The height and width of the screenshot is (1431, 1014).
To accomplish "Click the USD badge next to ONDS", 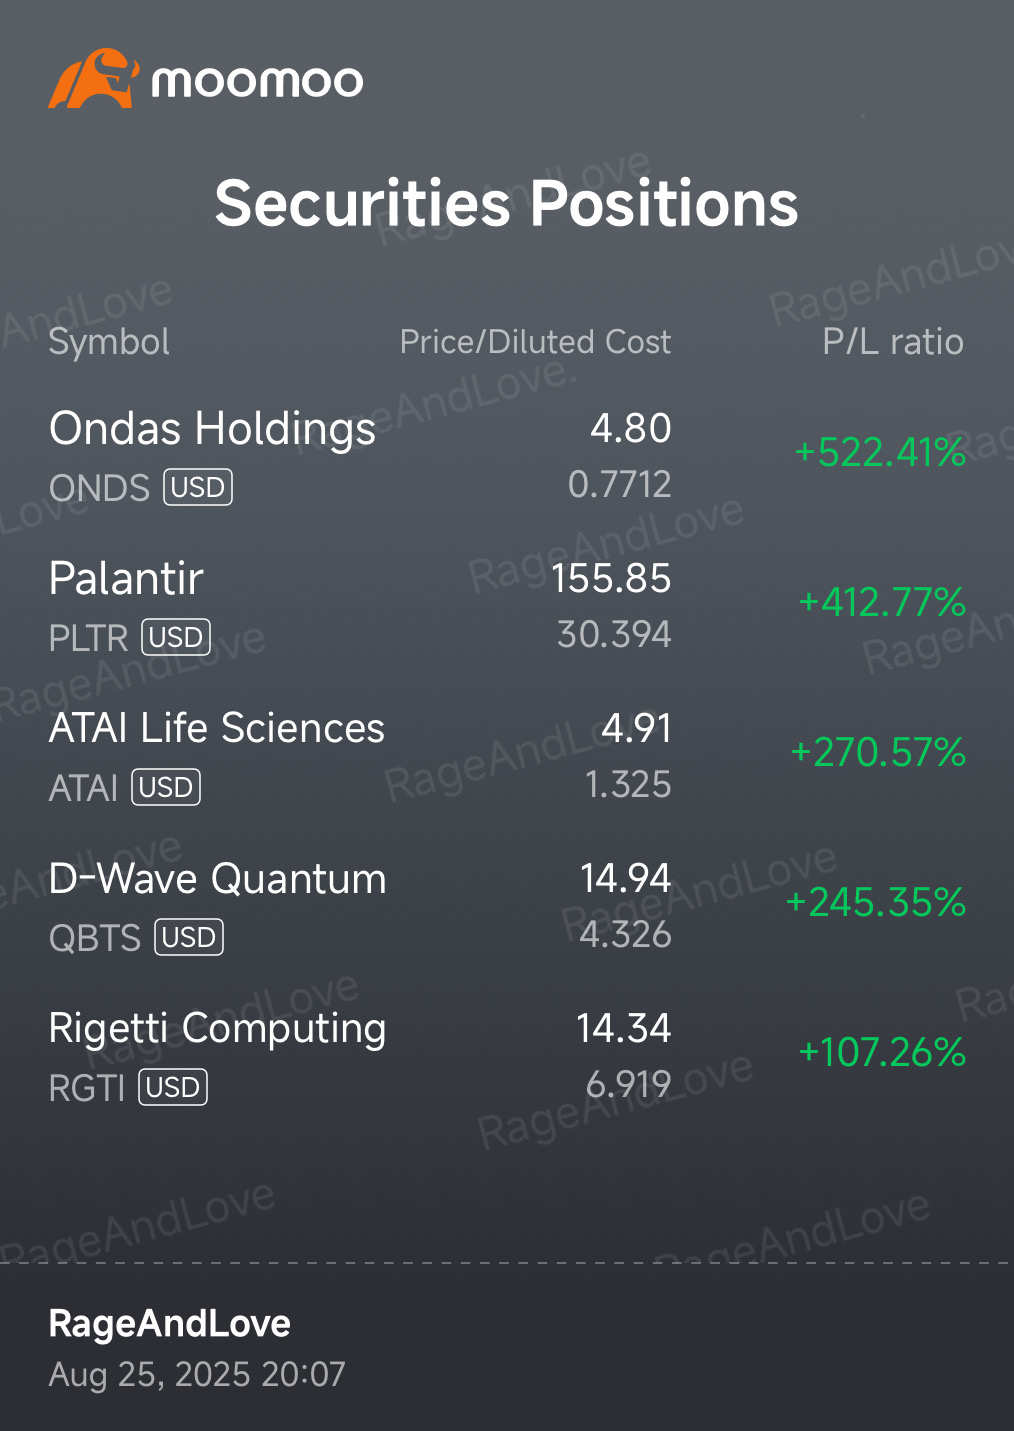I will [198, 488].
